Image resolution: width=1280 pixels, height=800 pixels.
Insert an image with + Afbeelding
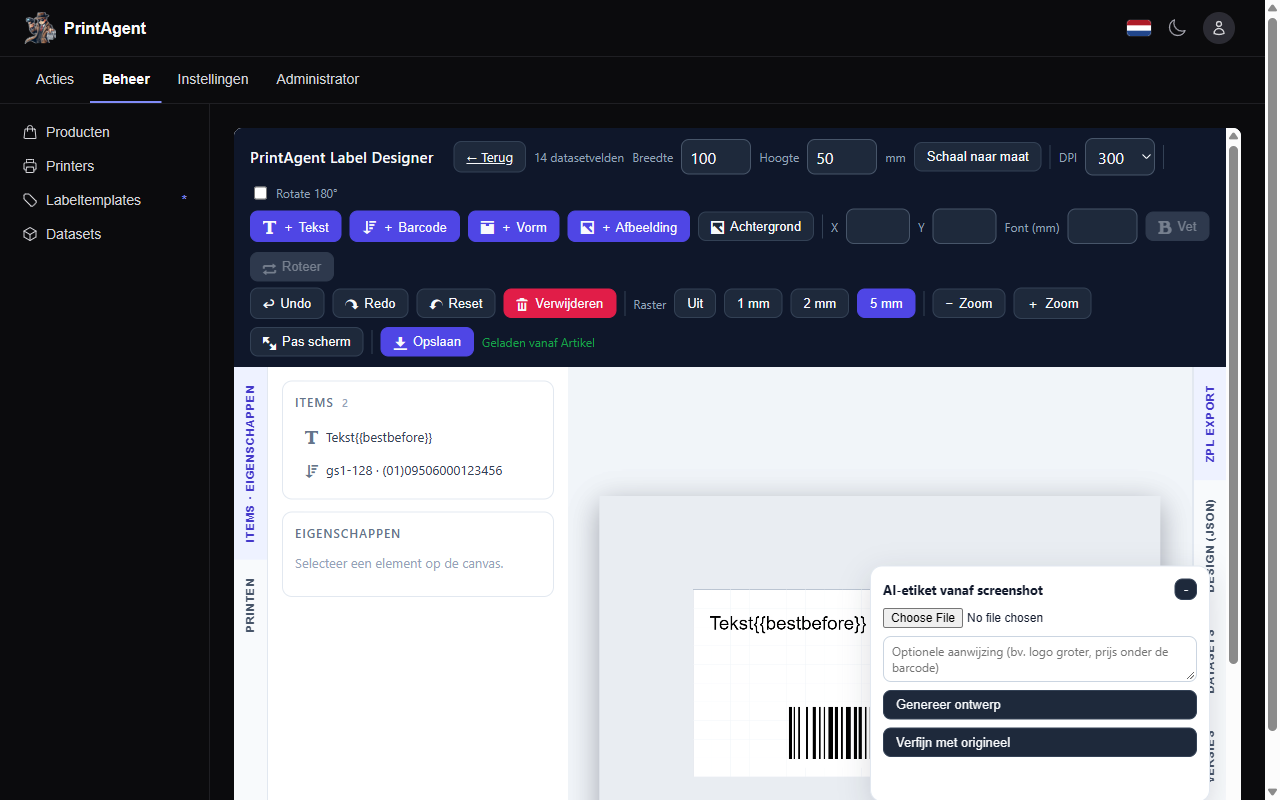[x=629, y=227]
